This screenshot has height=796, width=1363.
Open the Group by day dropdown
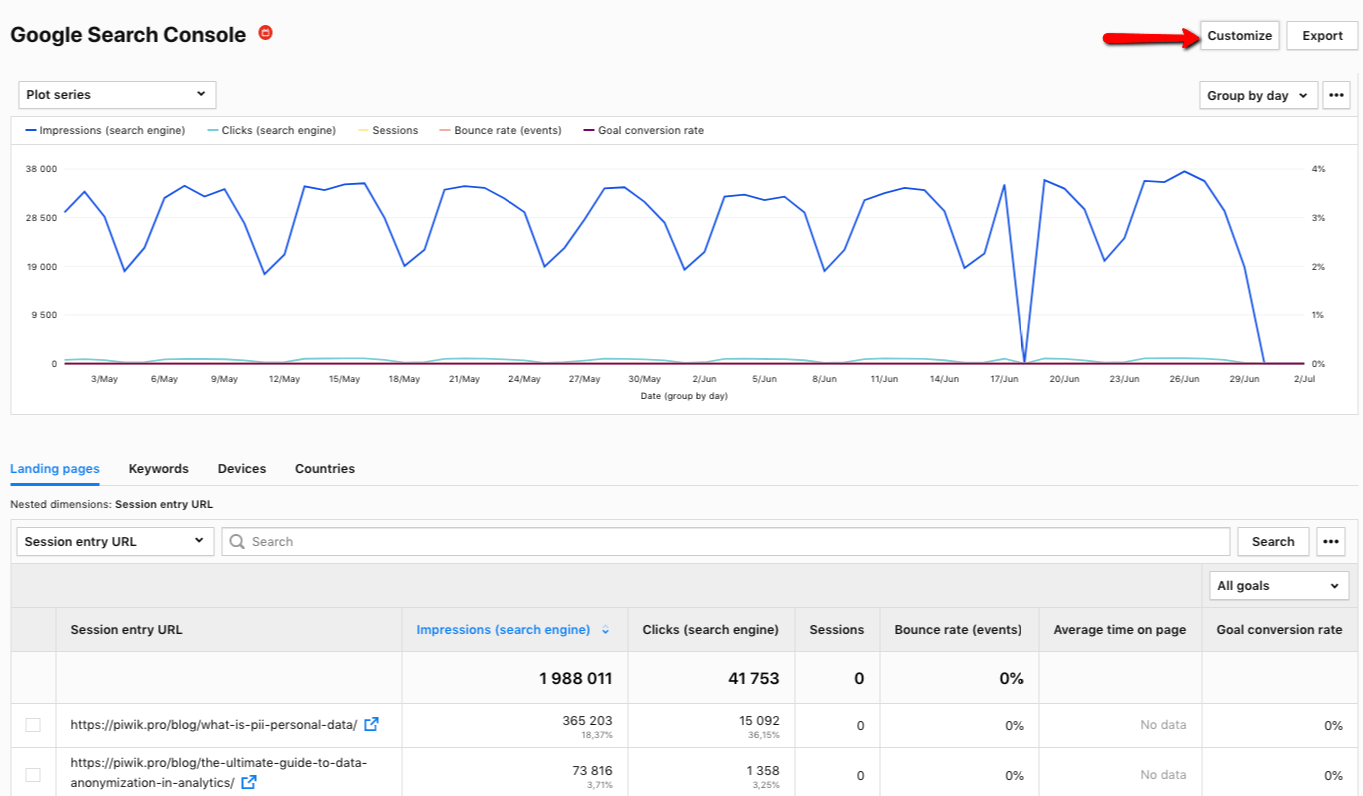[x=1257, y=95]
